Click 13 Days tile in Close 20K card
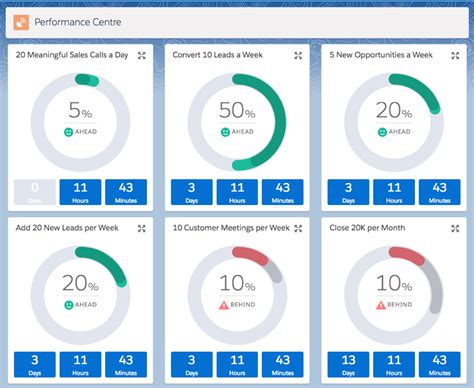Image resolution: width=474 pixels, height=388 pixels. click(348, 365)
